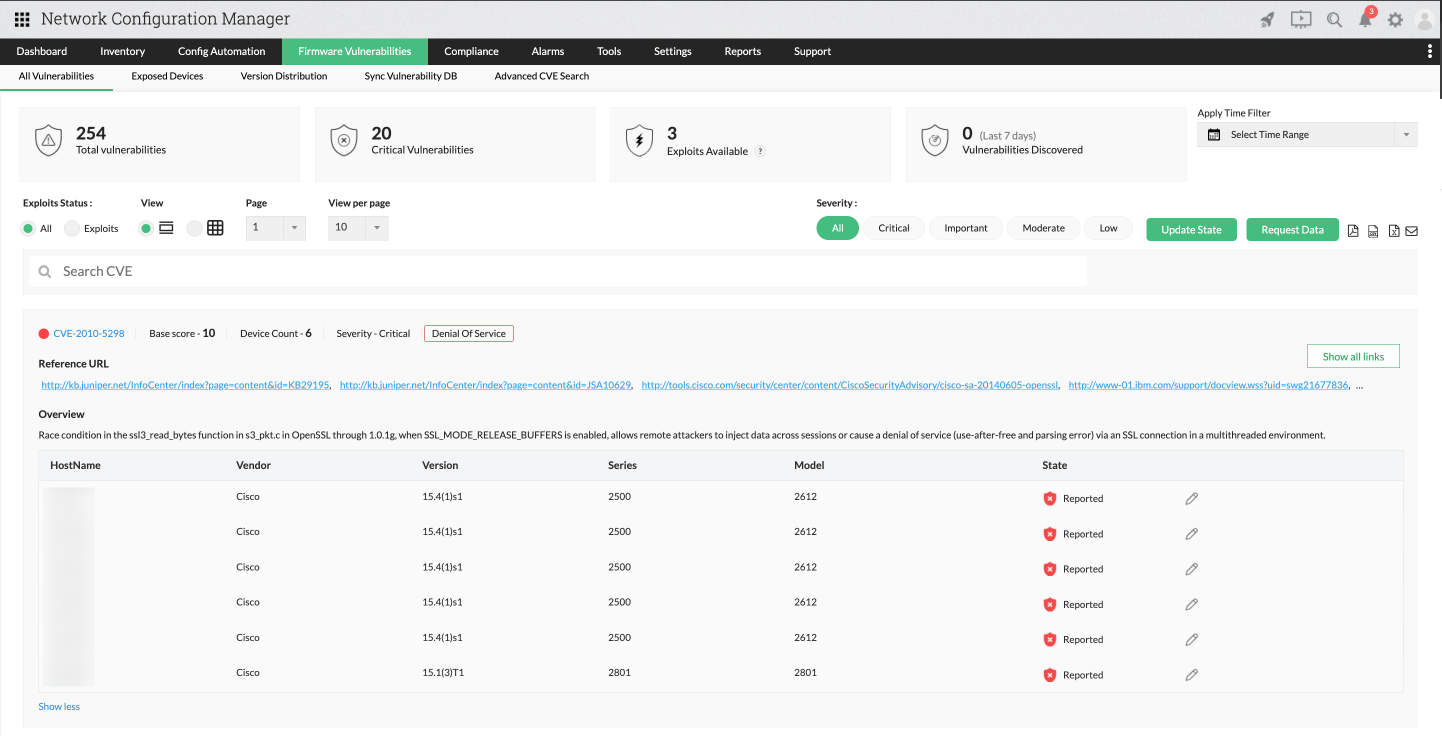The width and height of the screenshot is (1442, 736).
Task: Edit state of the first Reported device
Action: 1191,498
